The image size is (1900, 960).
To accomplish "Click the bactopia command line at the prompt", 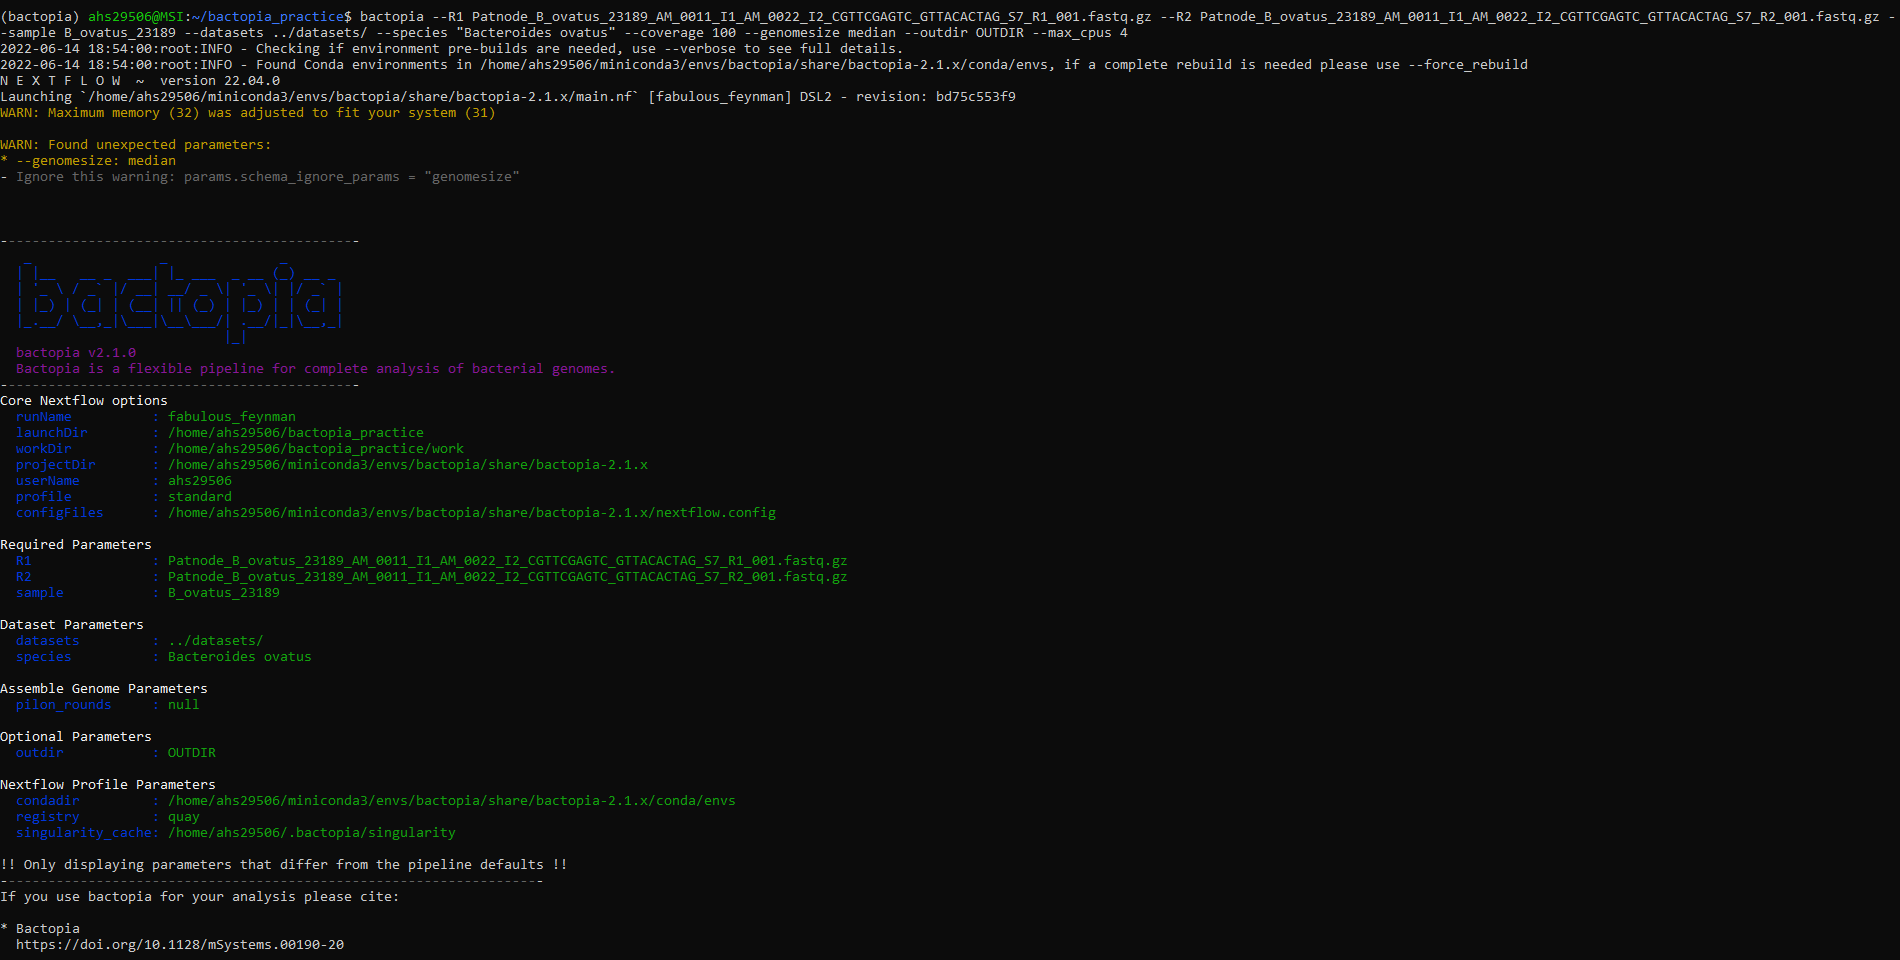I will [x=700, y=16].
